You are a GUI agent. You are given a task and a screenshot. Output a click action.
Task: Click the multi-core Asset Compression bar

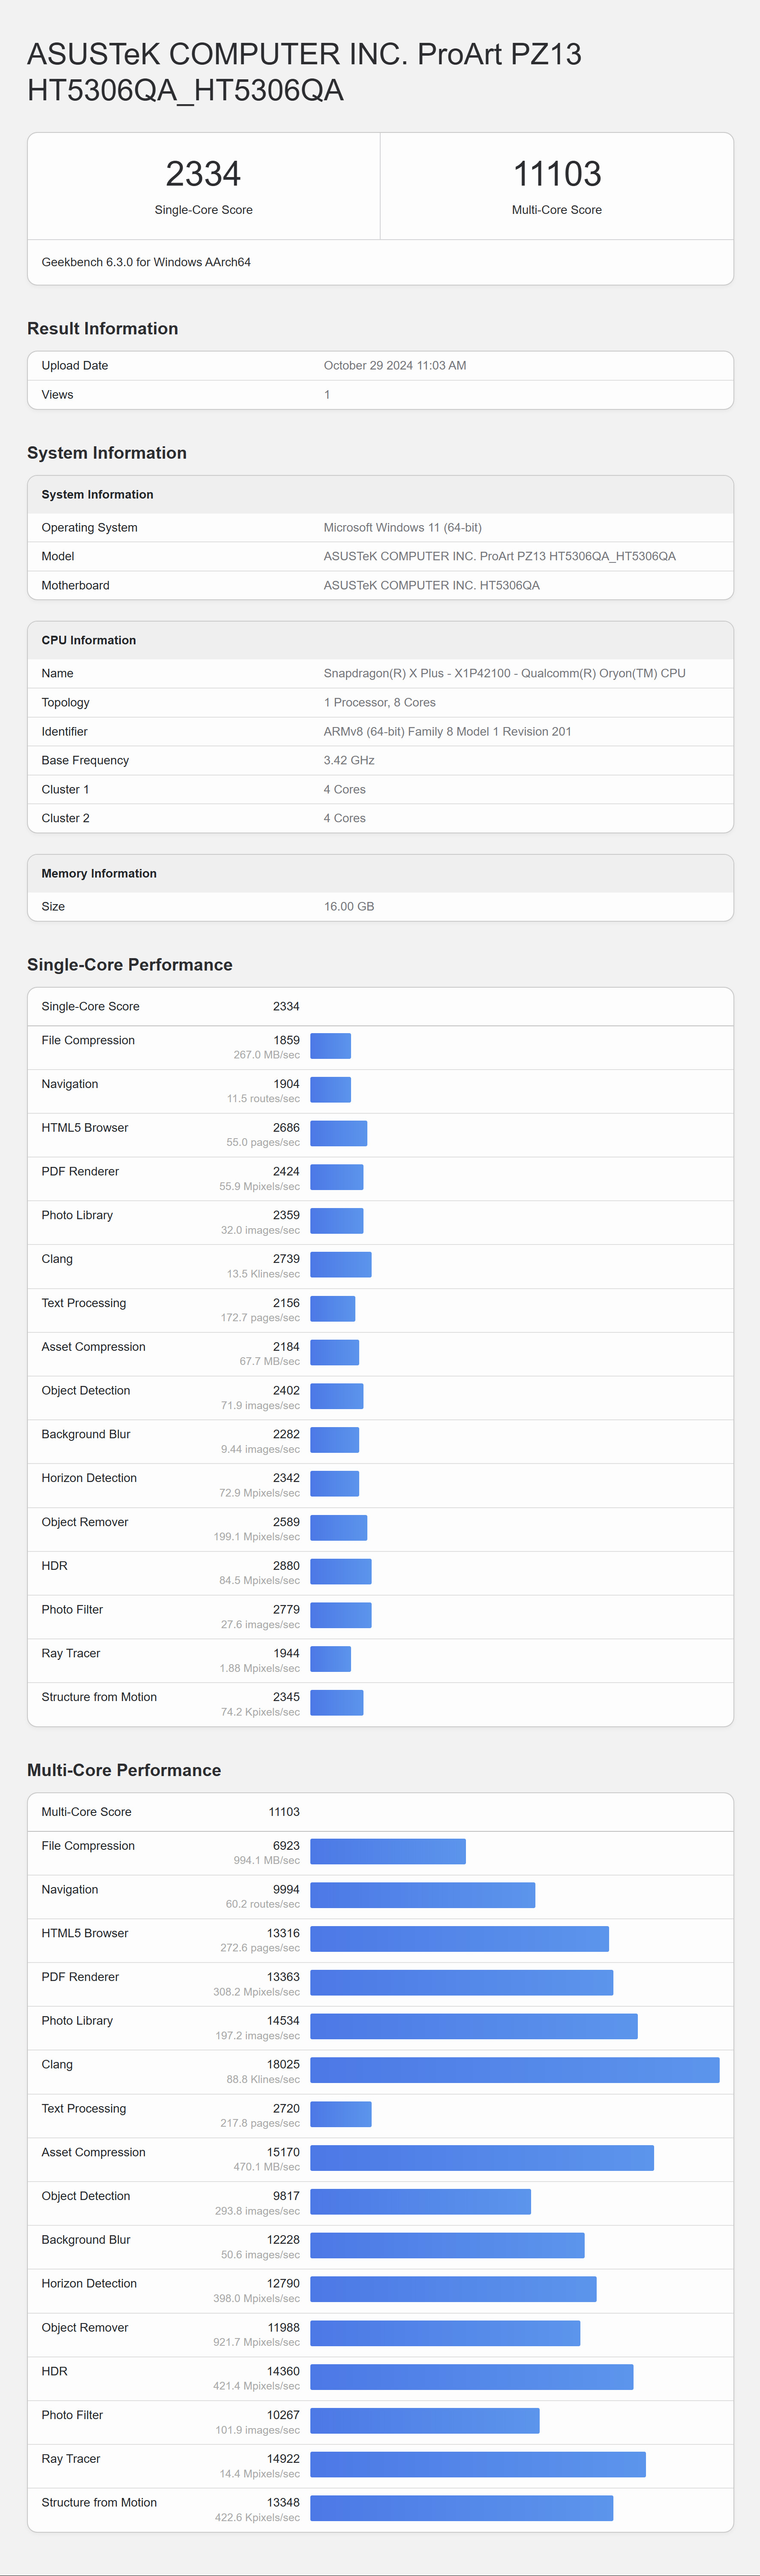(x=482, y=2158)
